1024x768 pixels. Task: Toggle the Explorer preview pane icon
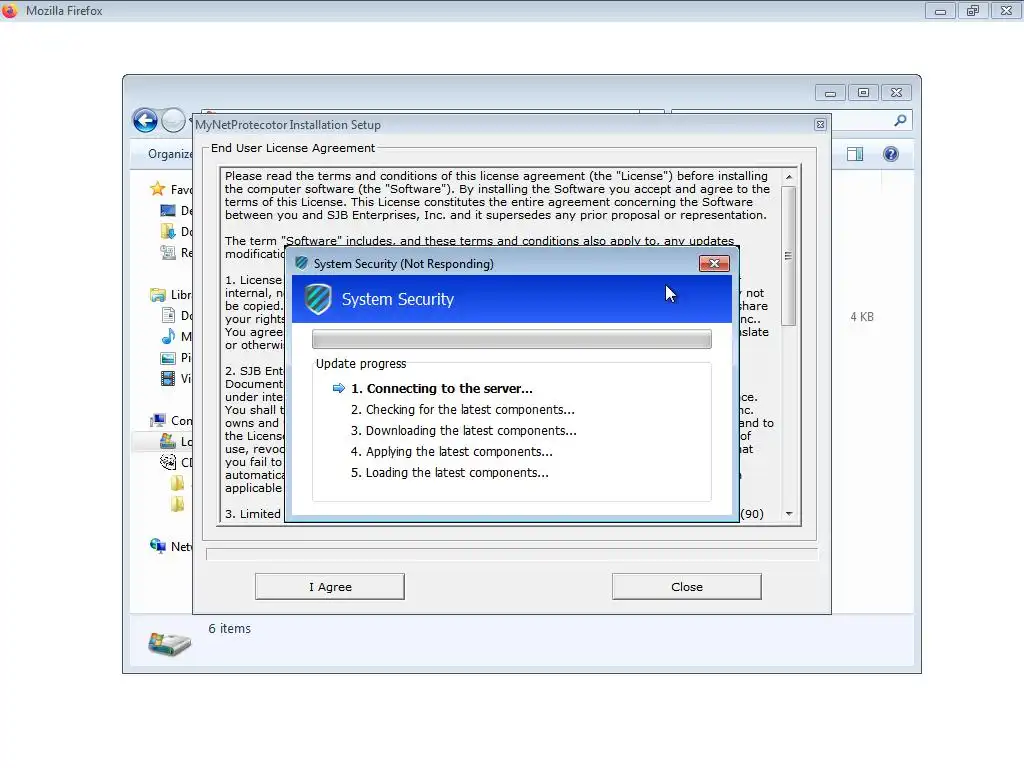pyautogui.click(x=855, y=154)
